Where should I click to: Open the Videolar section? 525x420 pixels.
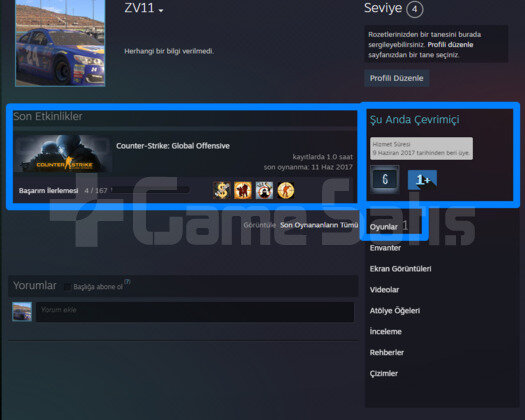point(384,290)
